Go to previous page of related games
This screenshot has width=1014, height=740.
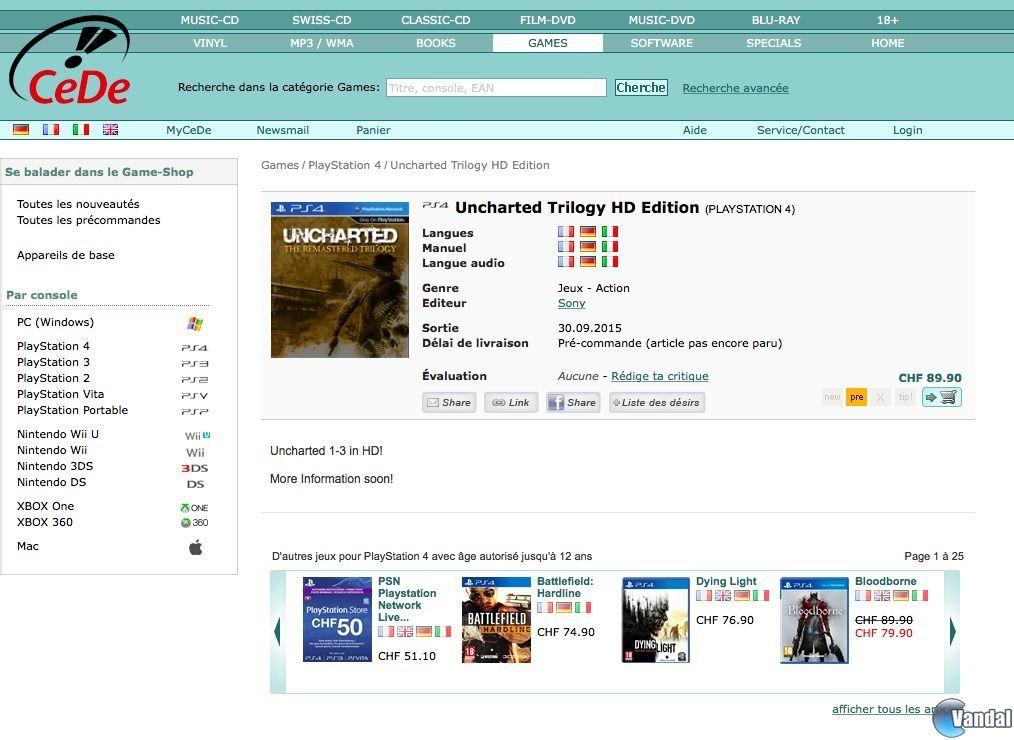pos(277,631)
